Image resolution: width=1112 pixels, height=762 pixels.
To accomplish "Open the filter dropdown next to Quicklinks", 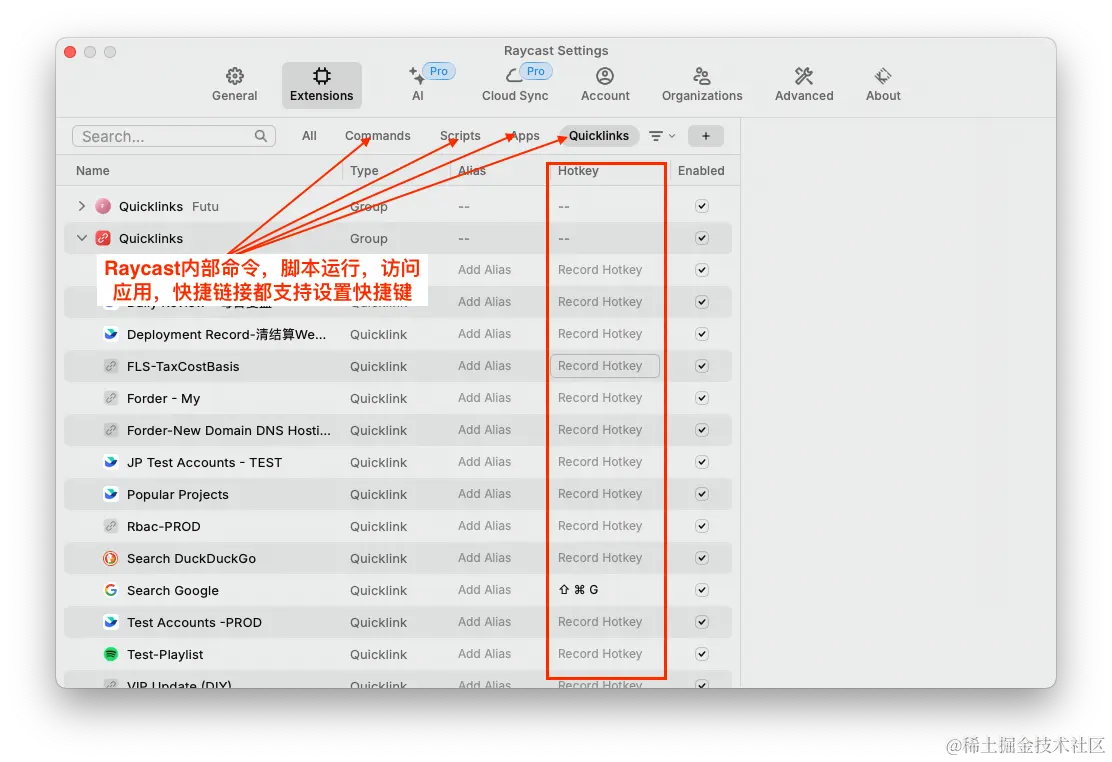I will [x=662, y=136].
